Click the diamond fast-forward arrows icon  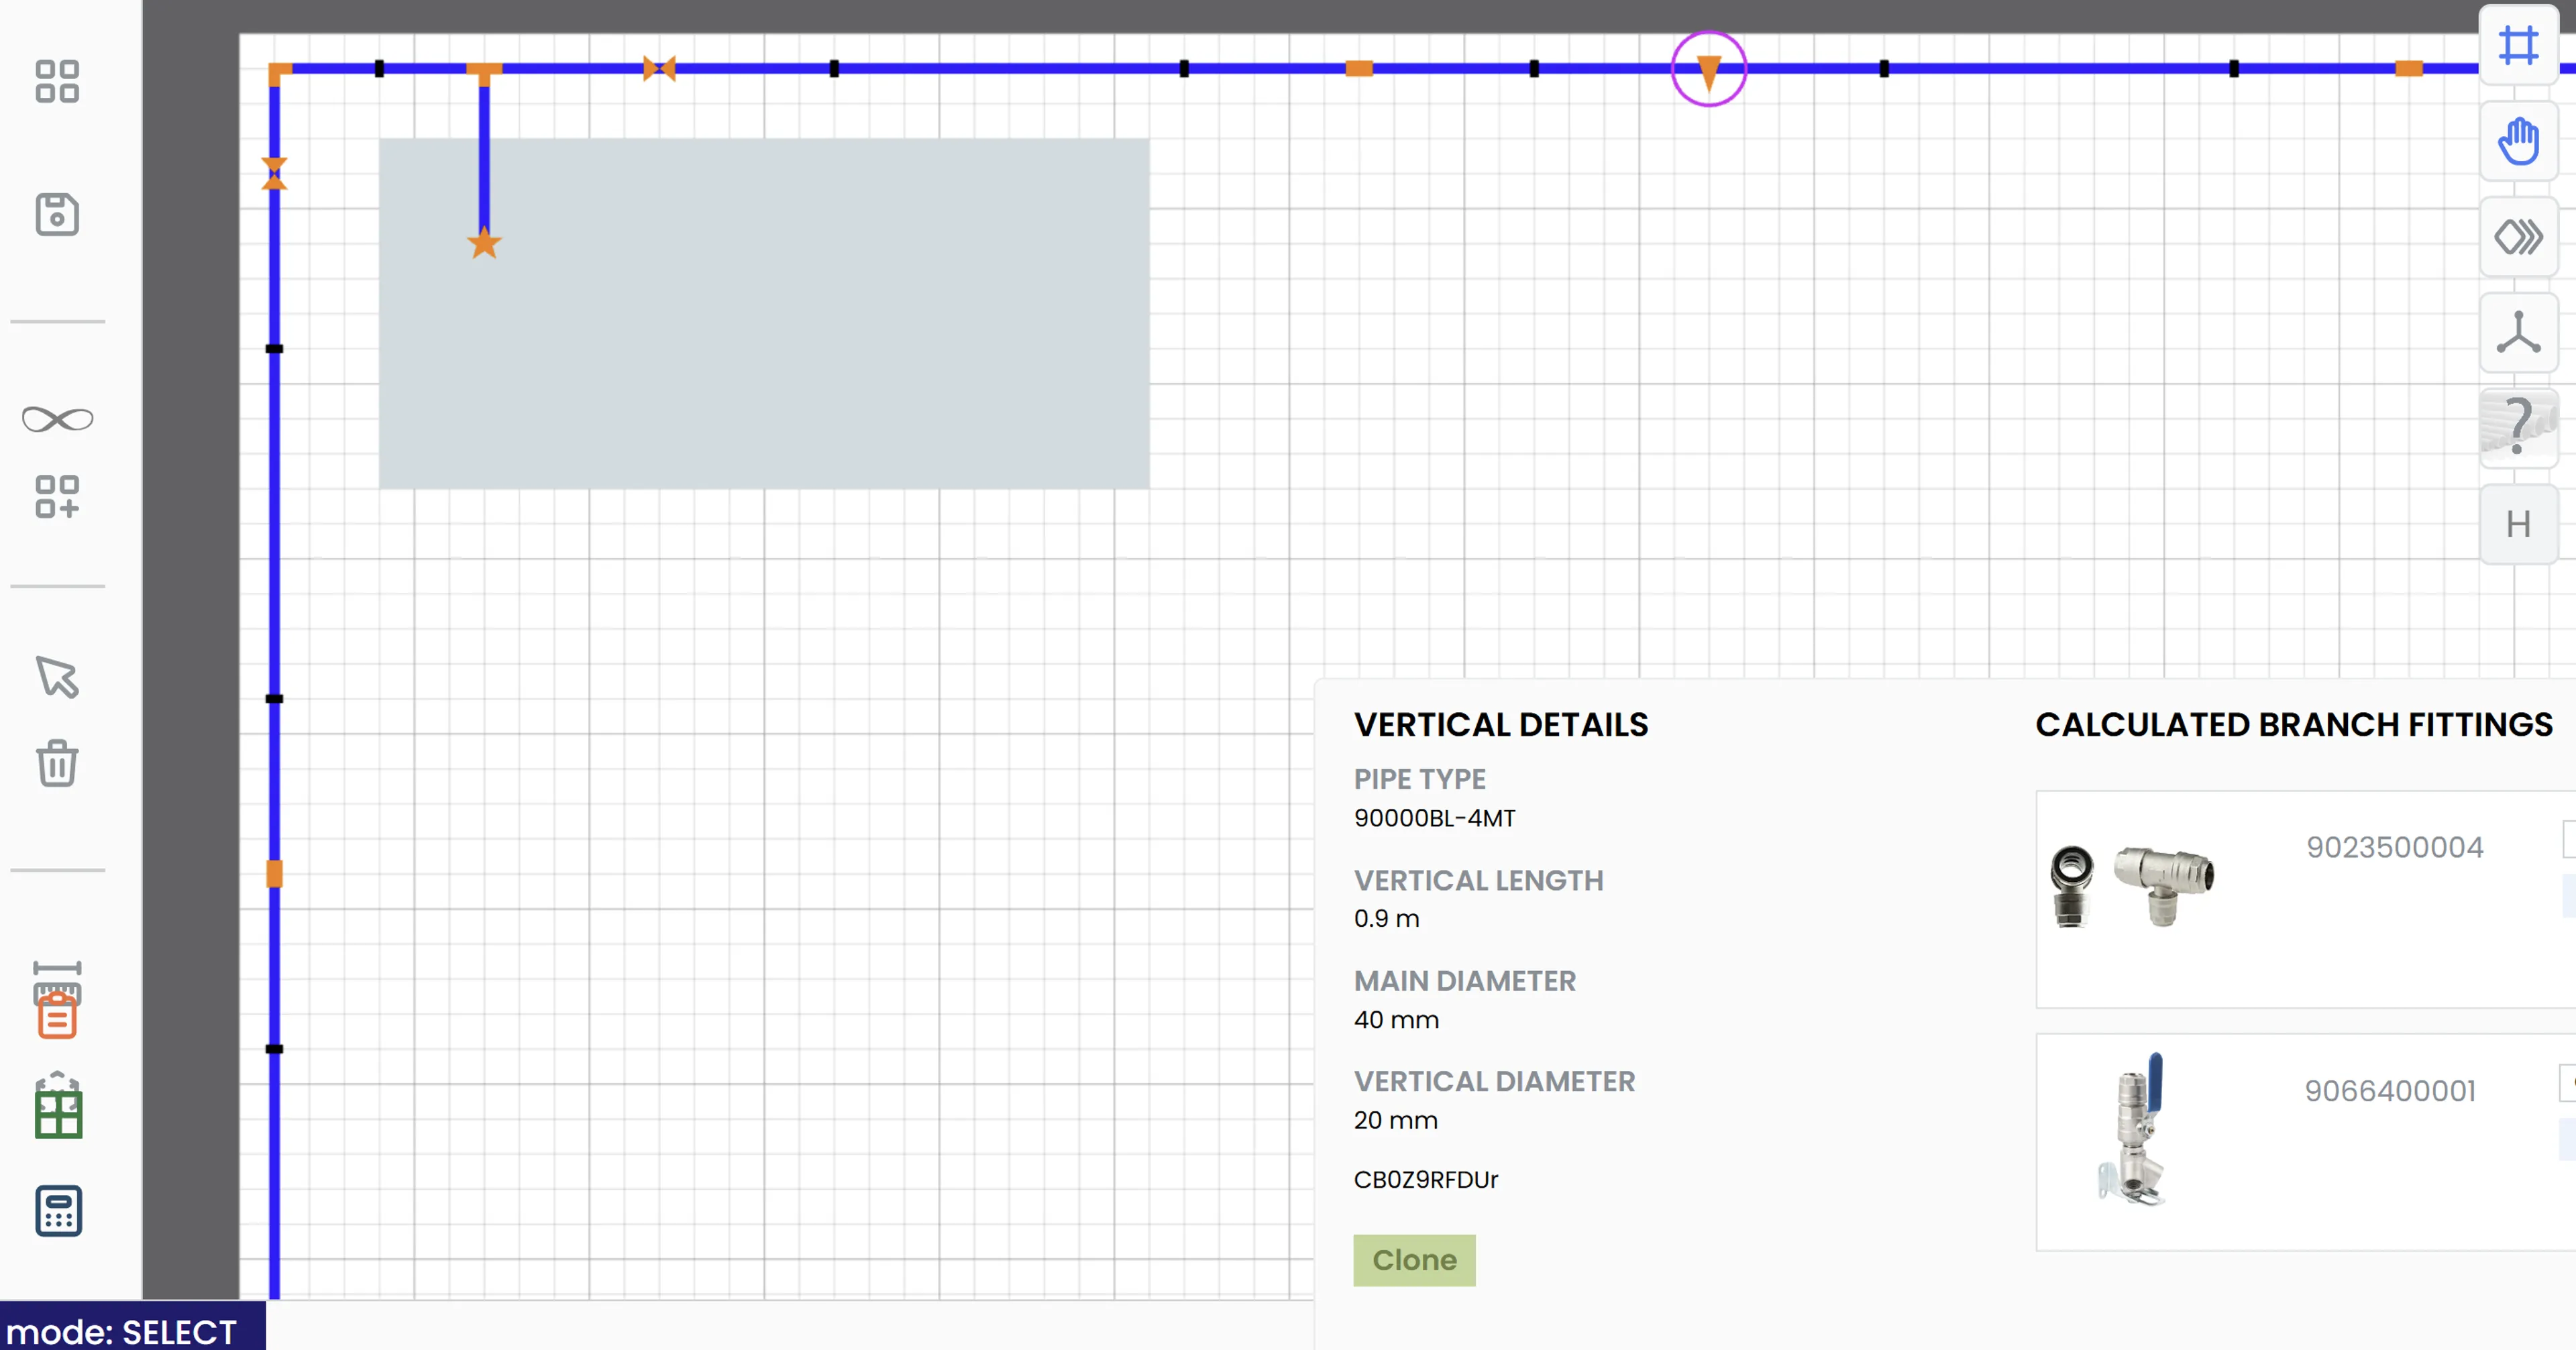2518,237
